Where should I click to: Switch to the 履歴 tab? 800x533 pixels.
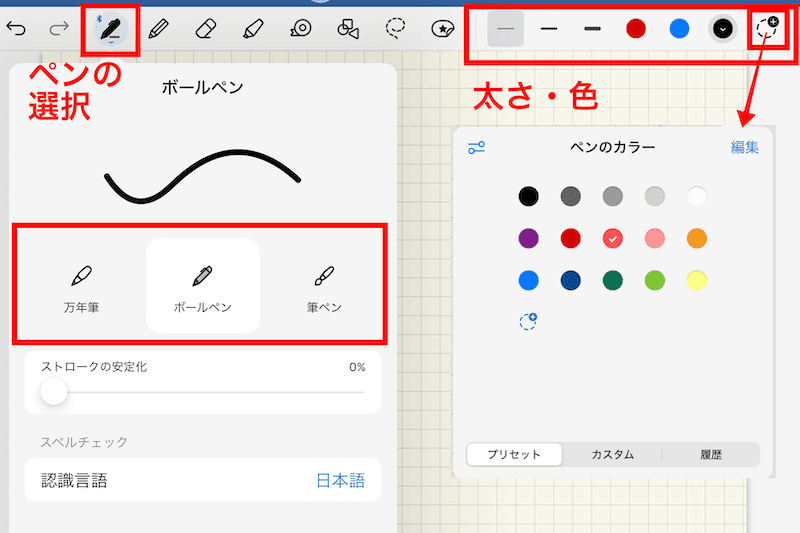tap(711, 454)
